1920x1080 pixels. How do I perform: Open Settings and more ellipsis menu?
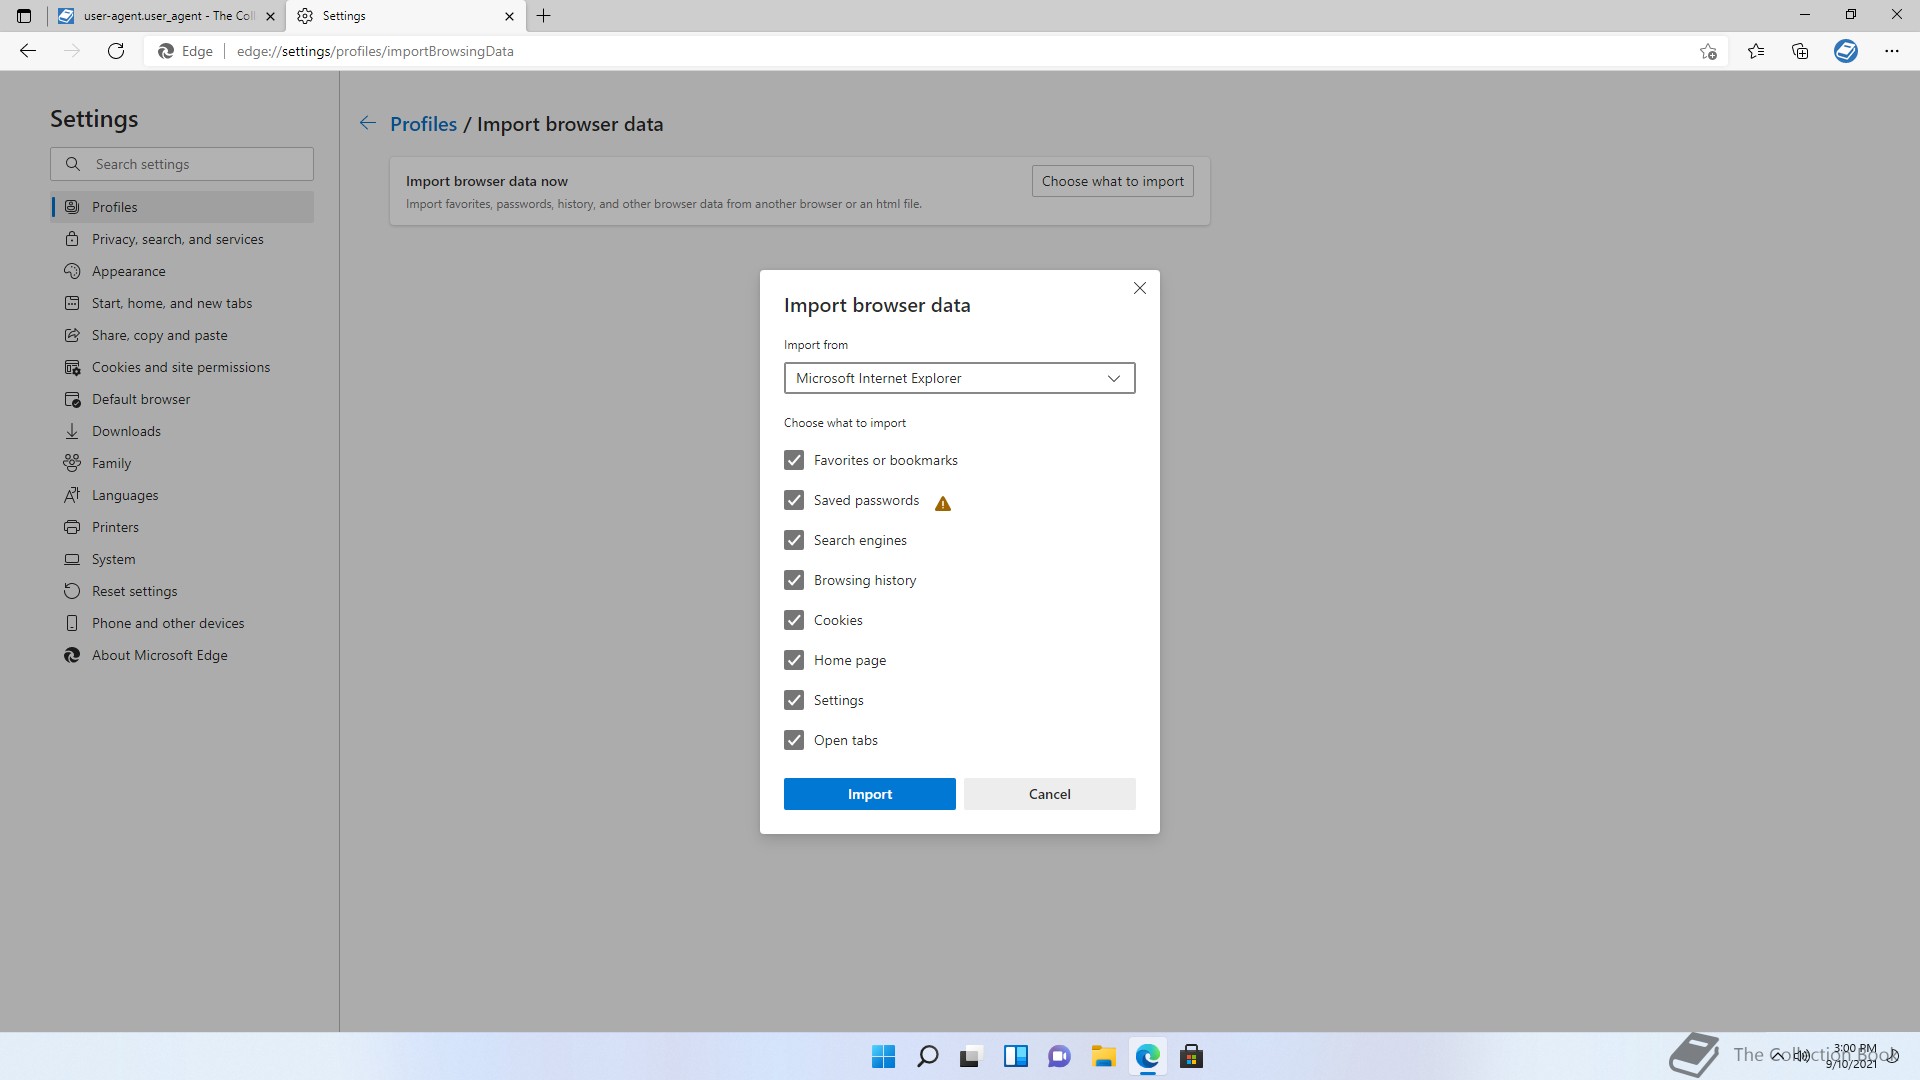1891,51
